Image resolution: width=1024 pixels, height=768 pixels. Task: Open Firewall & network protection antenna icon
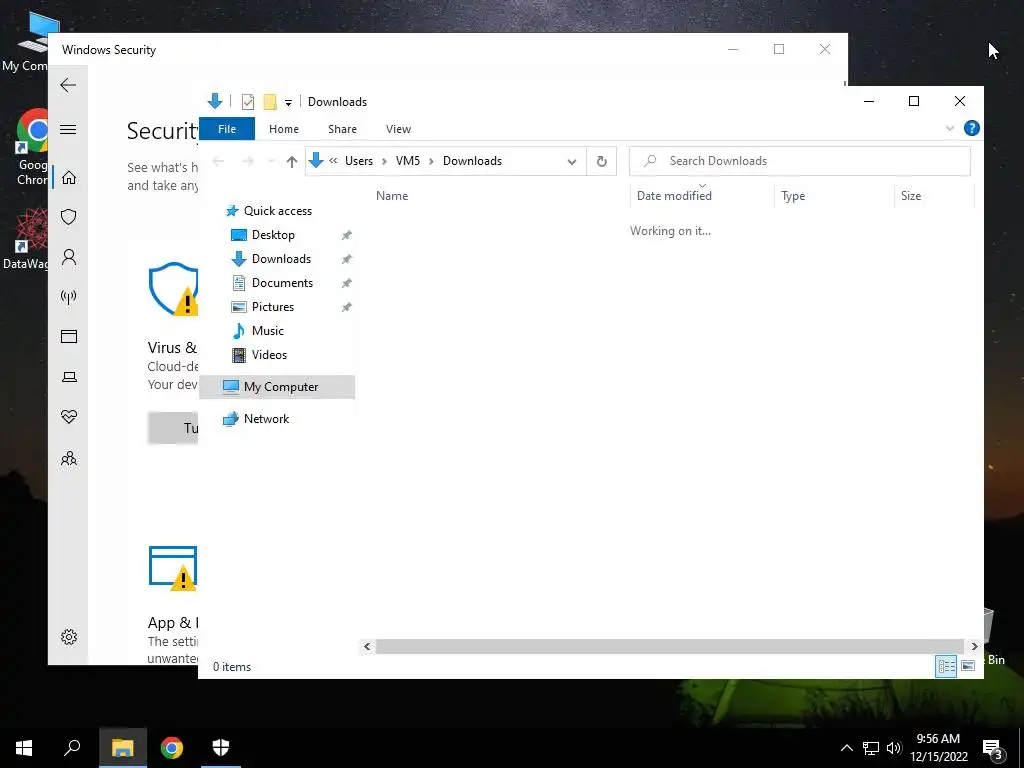(69, 297)
